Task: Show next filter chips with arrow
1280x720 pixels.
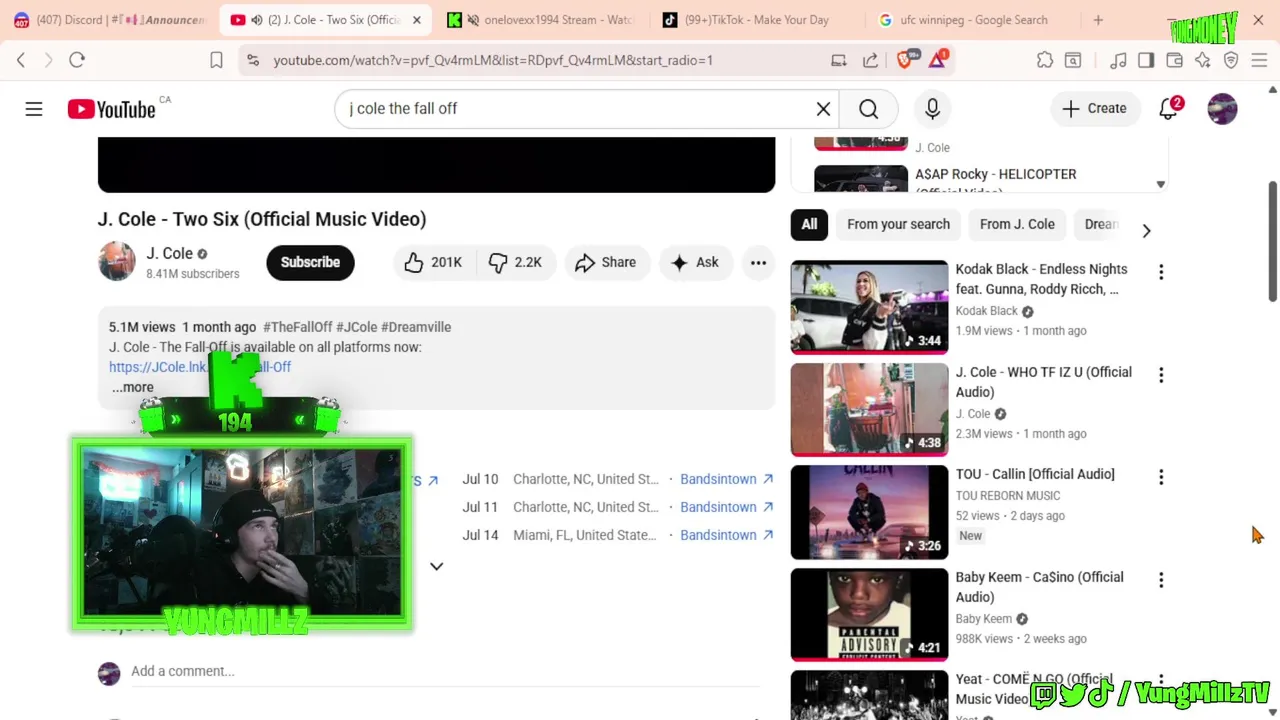Action: 1146,230
